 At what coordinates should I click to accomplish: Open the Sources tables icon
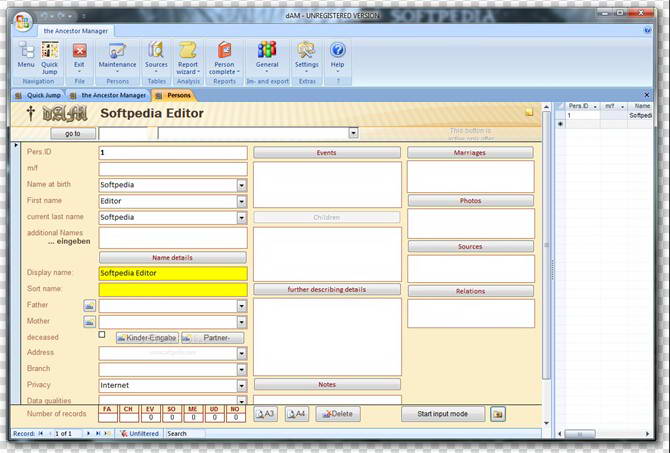(x=156, y=56)
